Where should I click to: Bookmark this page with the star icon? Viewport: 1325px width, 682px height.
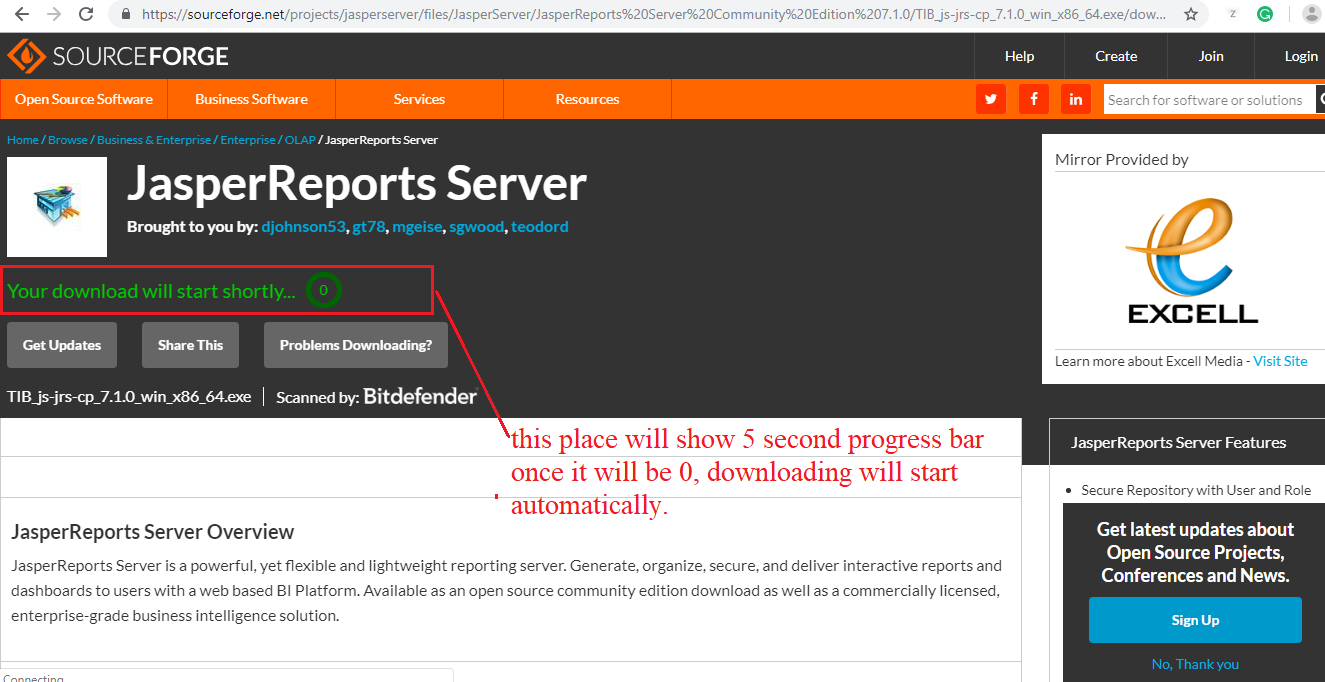tap(1191, 15)
